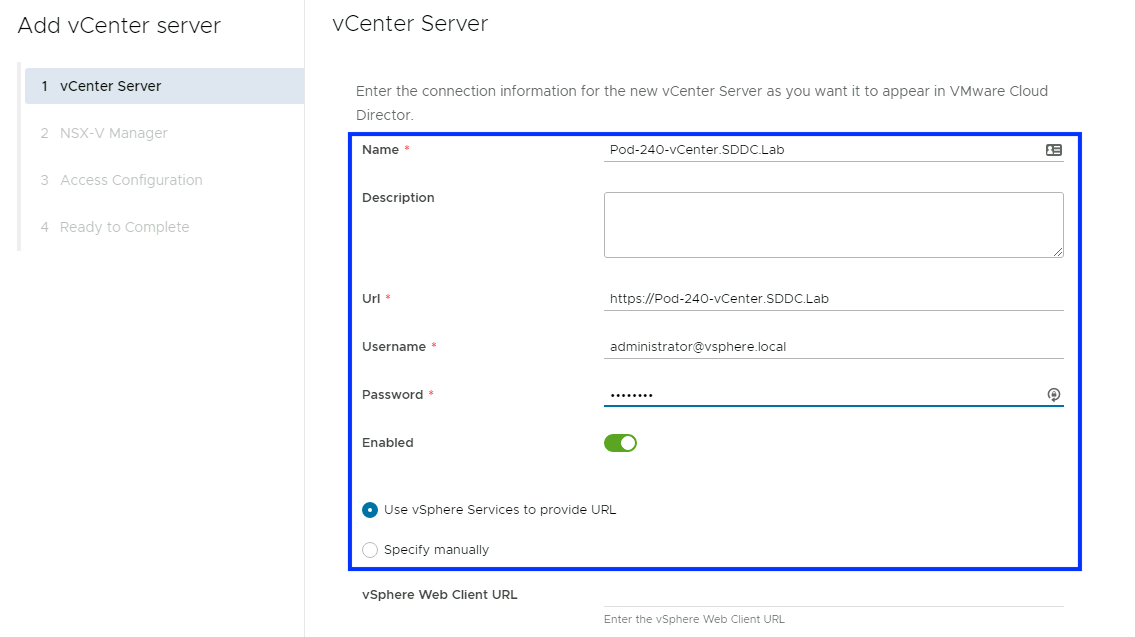Click the Username field with administrator@vsphere.local
This screenshot has width=1135, height=637.
(832, 346)
